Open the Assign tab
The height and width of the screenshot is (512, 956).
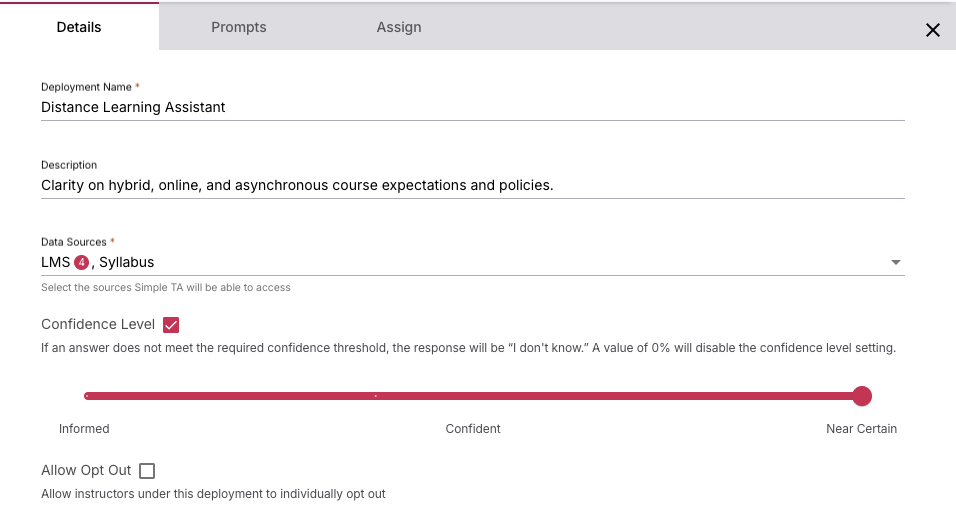399,27
